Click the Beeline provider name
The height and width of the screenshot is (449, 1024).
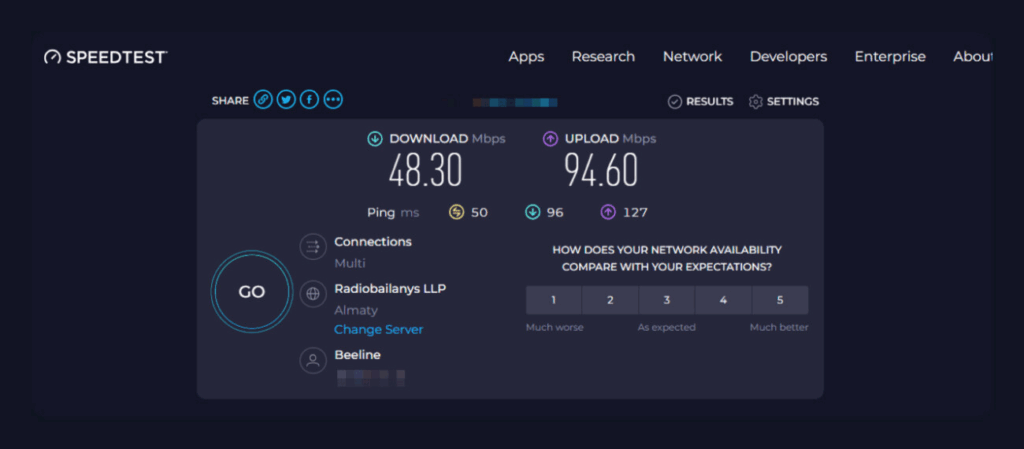click(357, 355)
